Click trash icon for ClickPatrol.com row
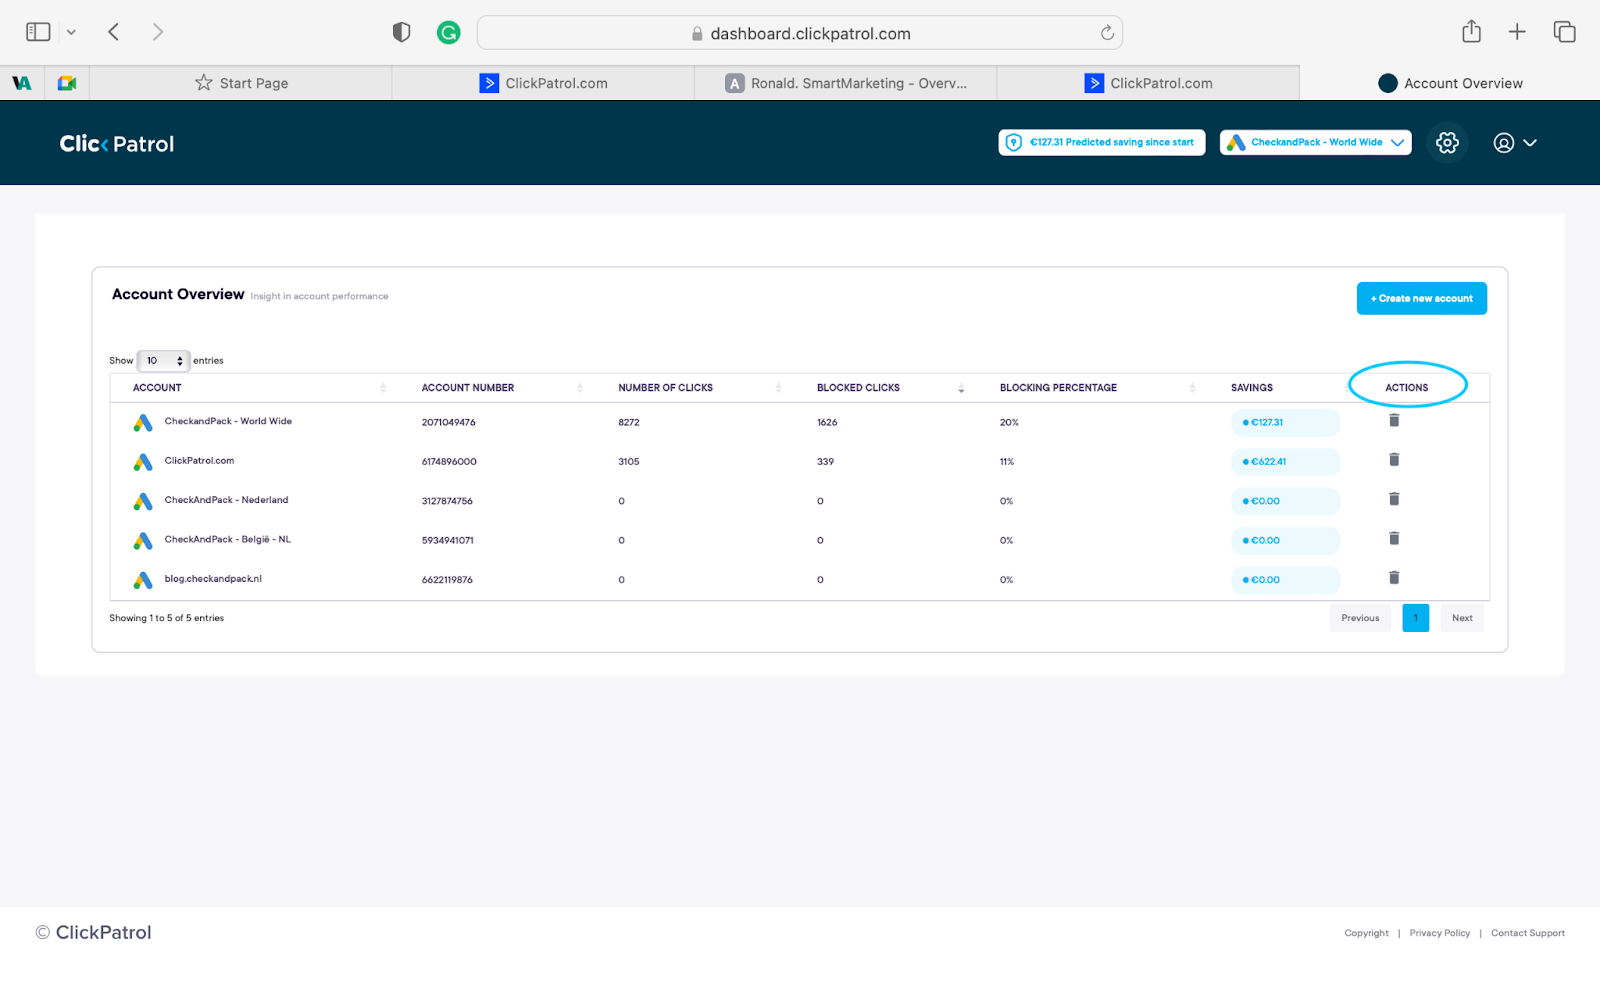Screen dimensions: 1600x1000 [x=1394, y=460]
